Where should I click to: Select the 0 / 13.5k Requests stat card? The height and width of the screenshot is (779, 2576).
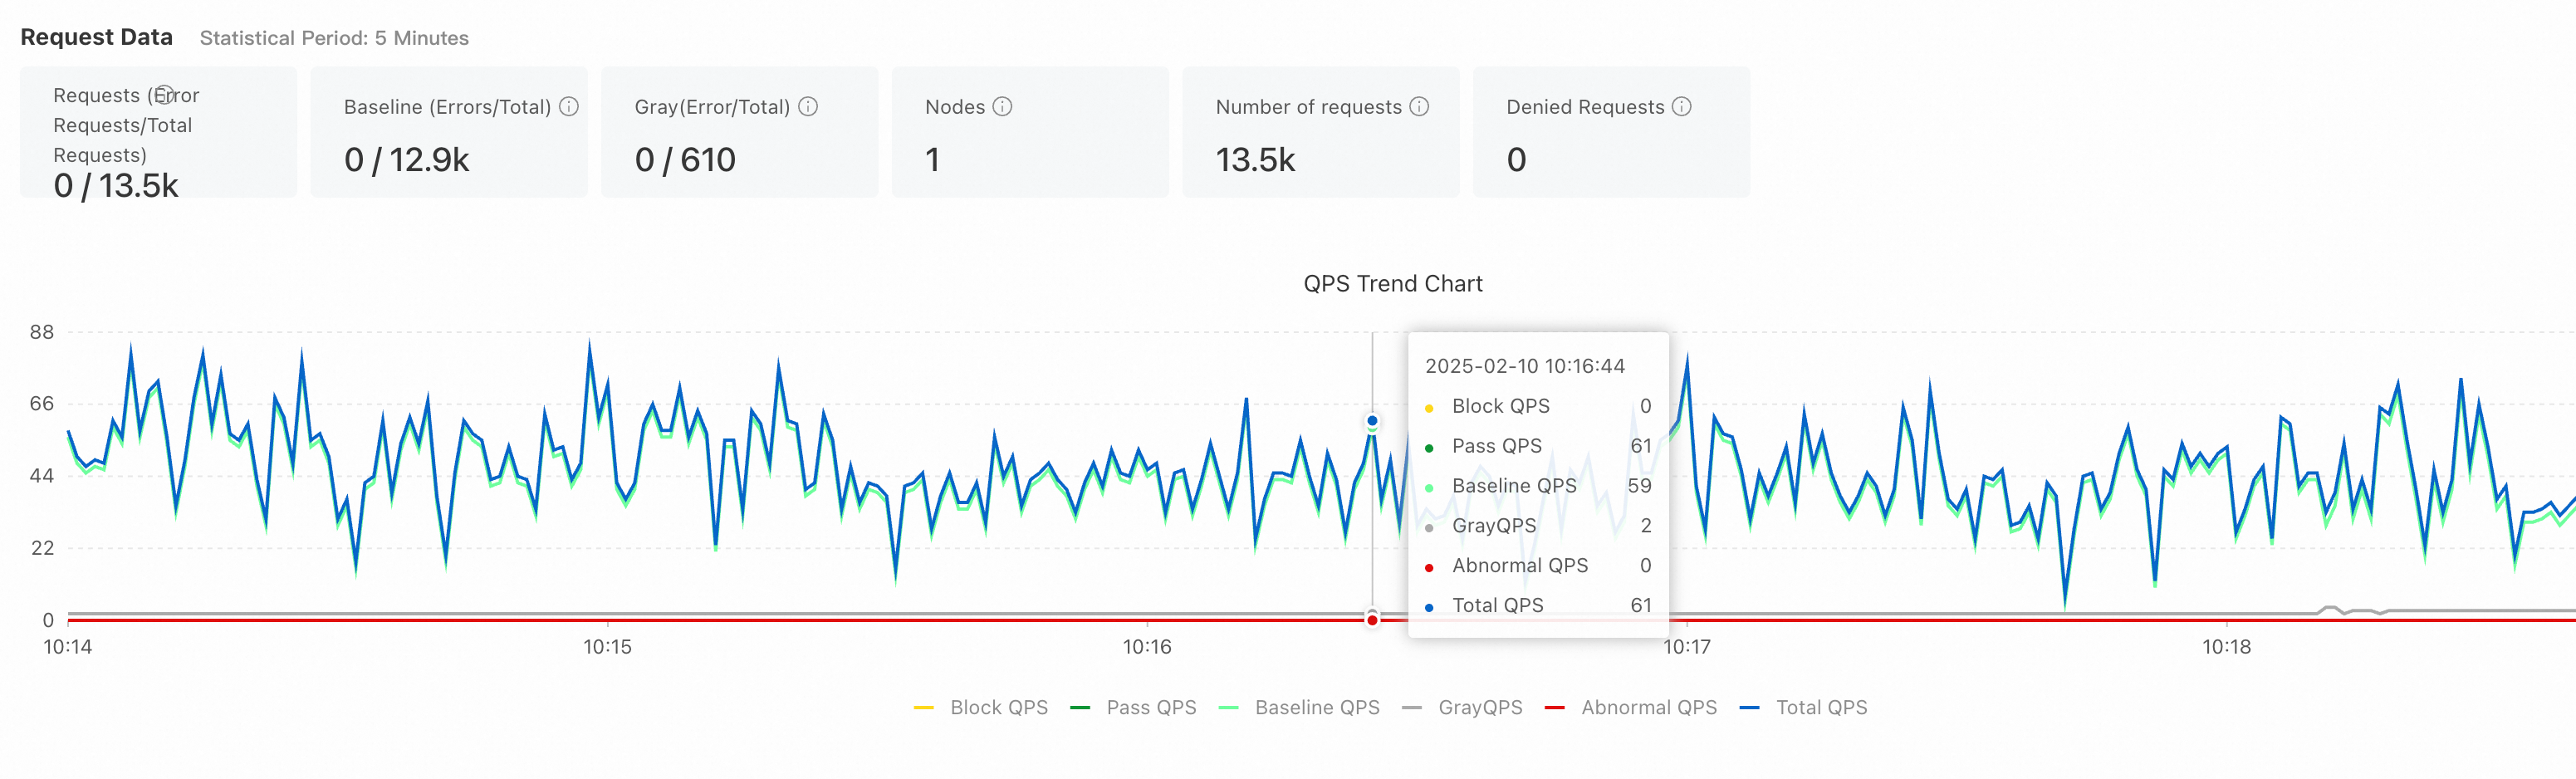[157, 130]
